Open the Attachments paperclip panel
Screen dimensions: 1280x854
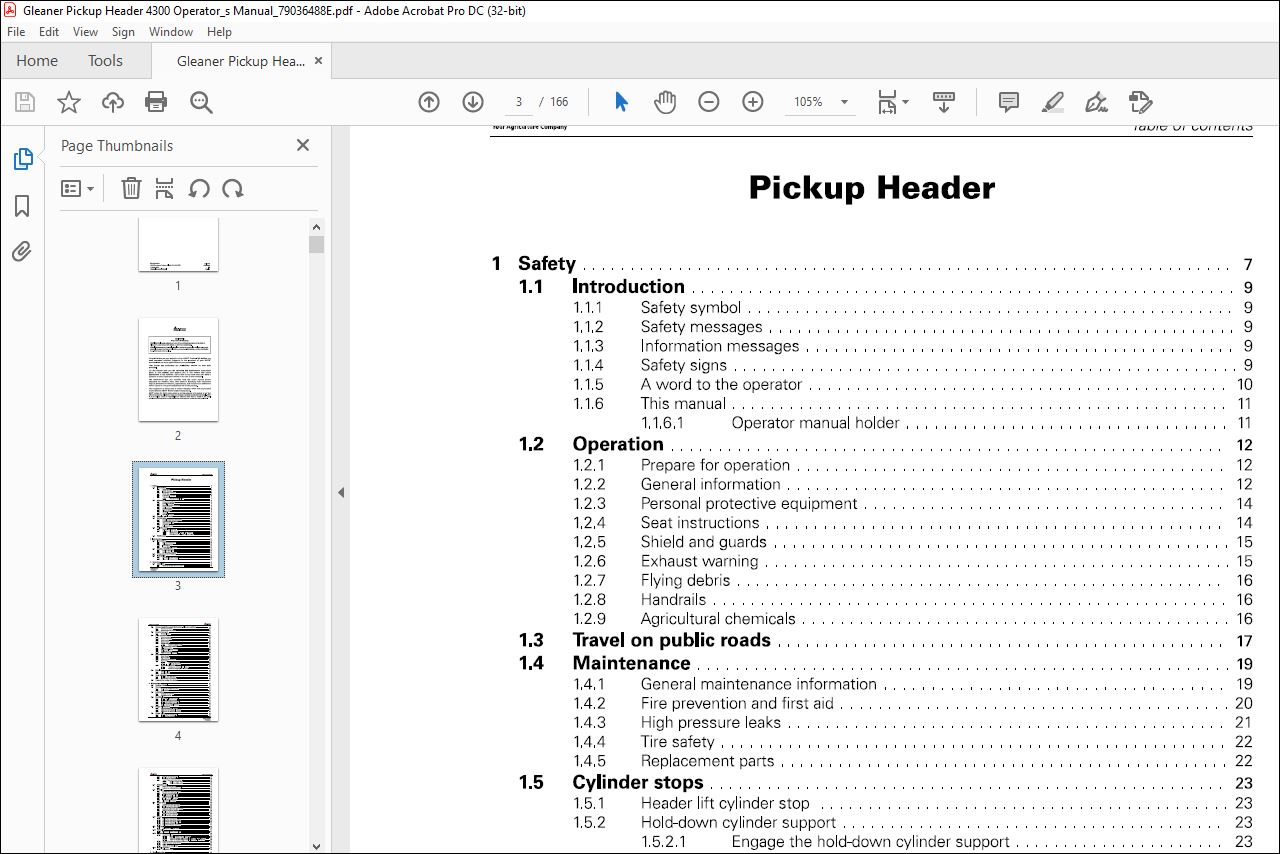pos(22,251)
